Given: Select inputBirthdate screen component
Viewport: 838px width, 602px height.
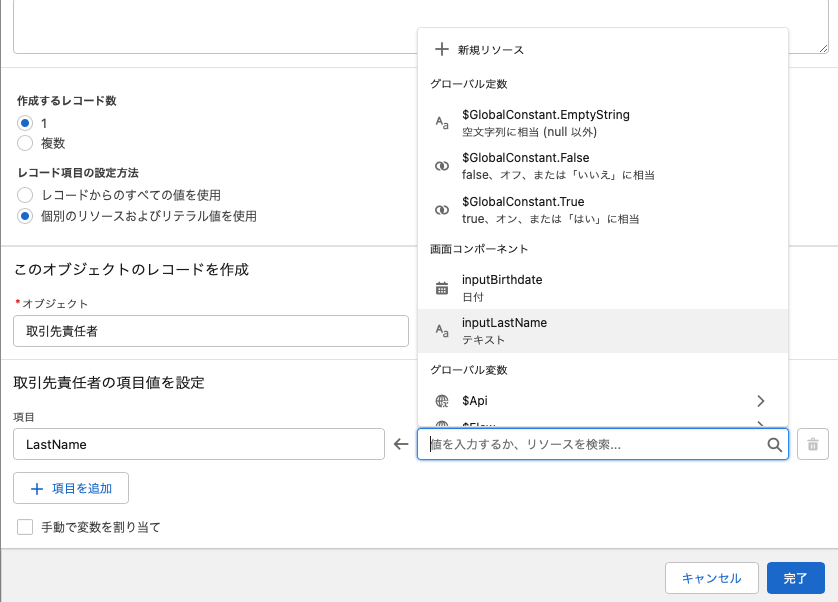Looking at the screenshot, I should tap(602, 288).
